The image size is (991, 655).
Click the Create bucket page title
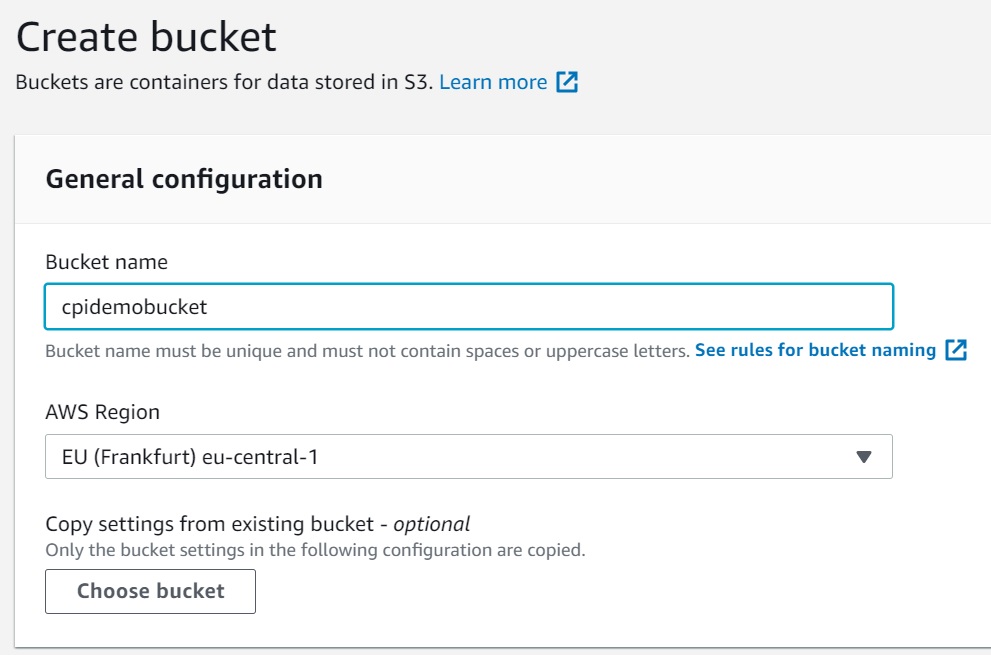[x=146, y=37]
